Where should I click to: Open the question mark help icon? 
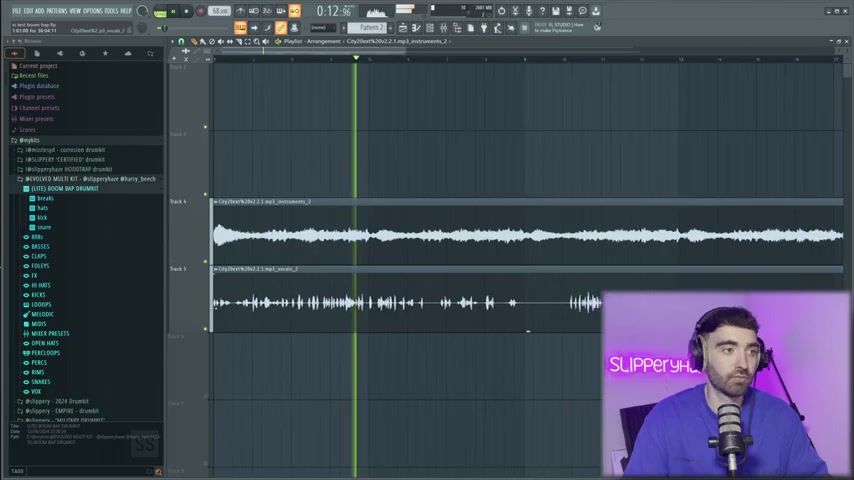point(542,11)
